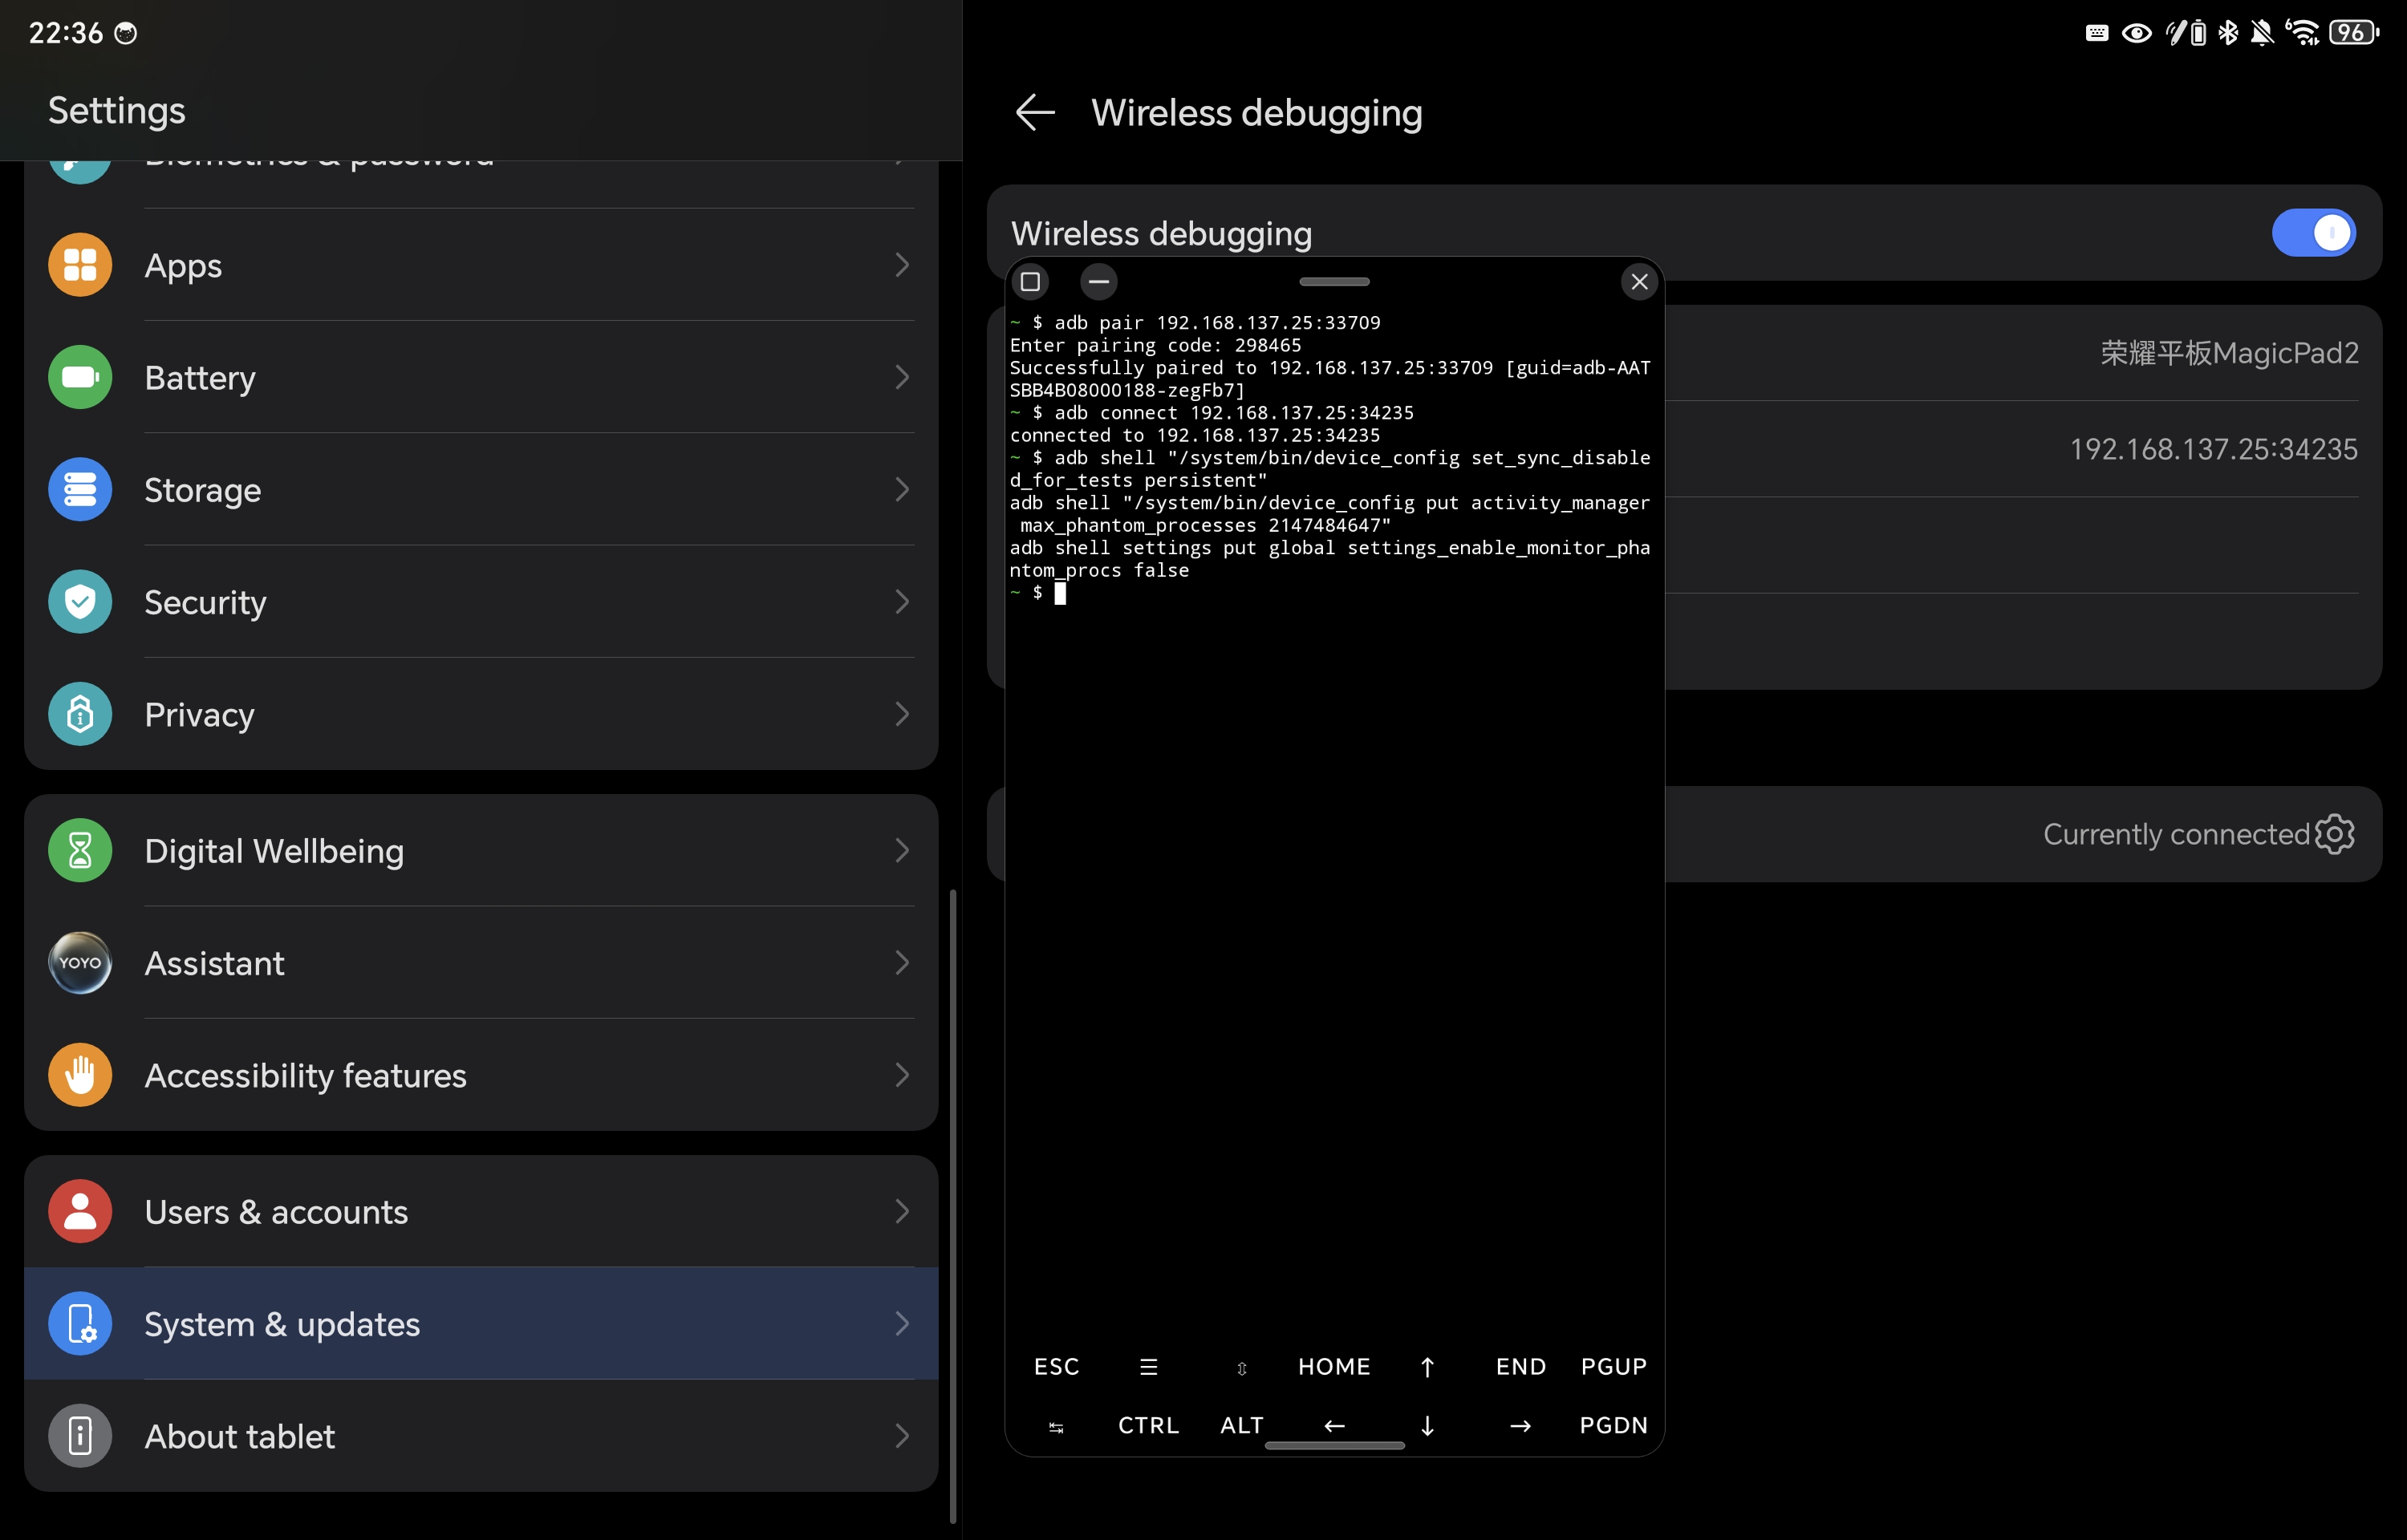Tap the YOYO Assistant icon
This screenshot has height=1540, width=2407.
pos(80,962)
